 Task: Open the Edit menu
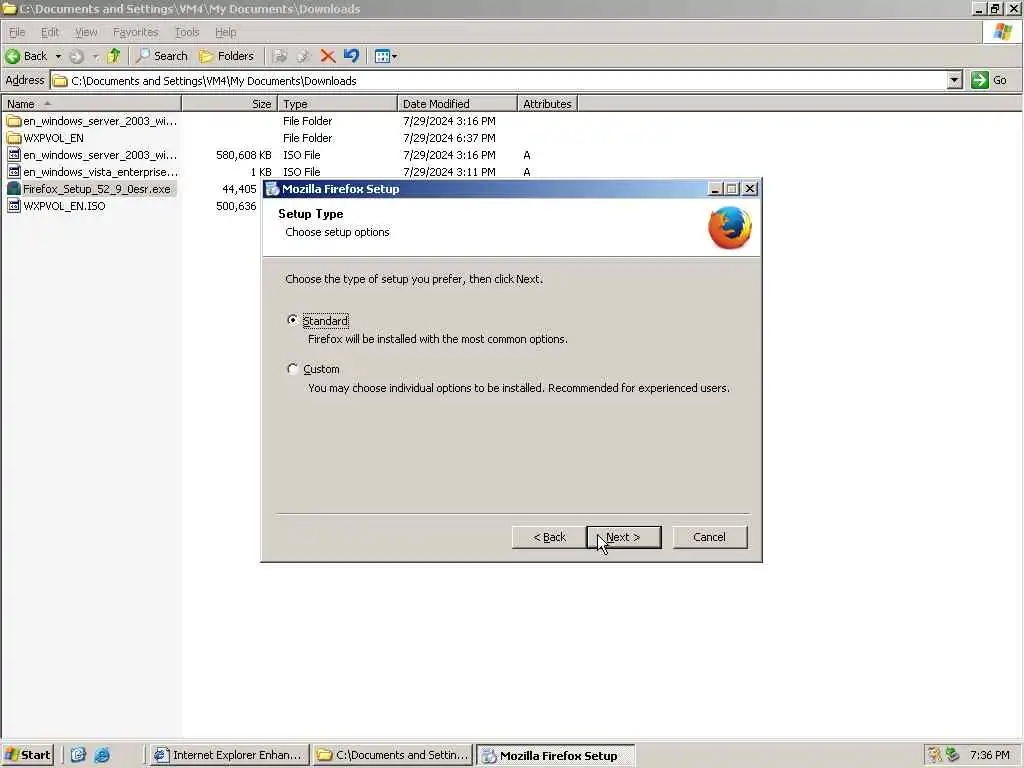click(50, 32)
